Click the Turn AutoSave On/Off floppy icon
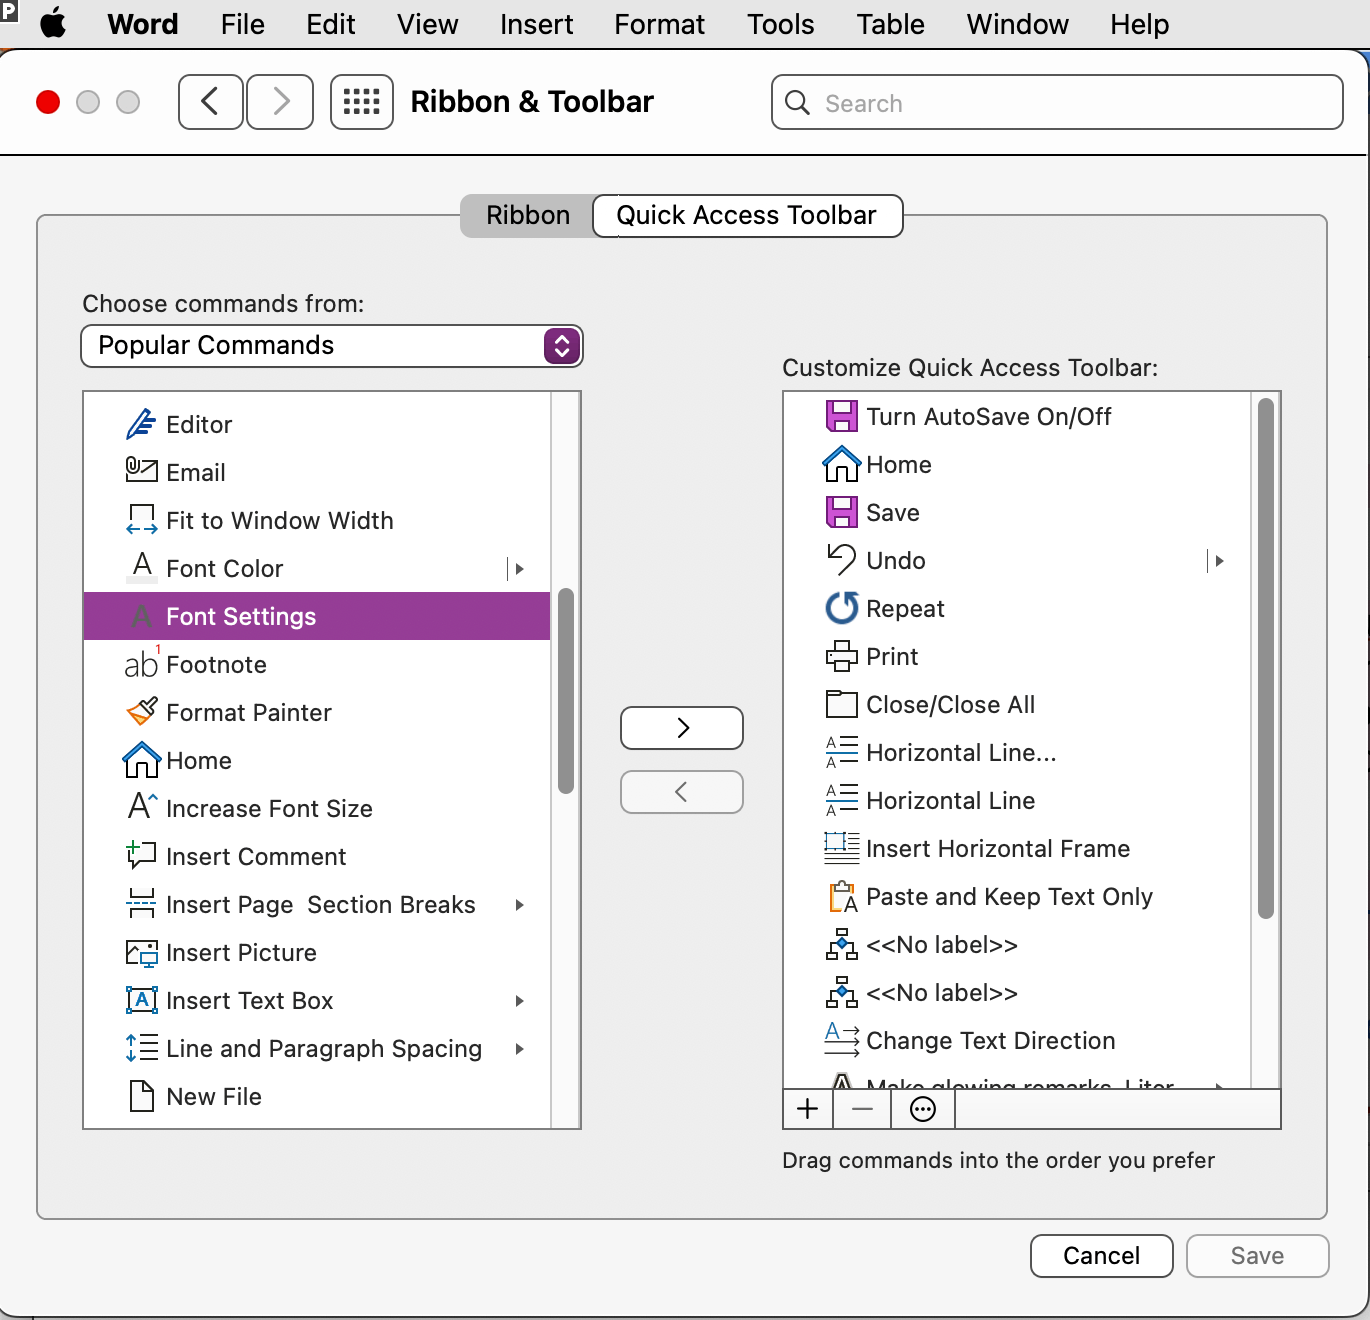Screen dimensions: 1370x1320 click(x=841, y=416)
